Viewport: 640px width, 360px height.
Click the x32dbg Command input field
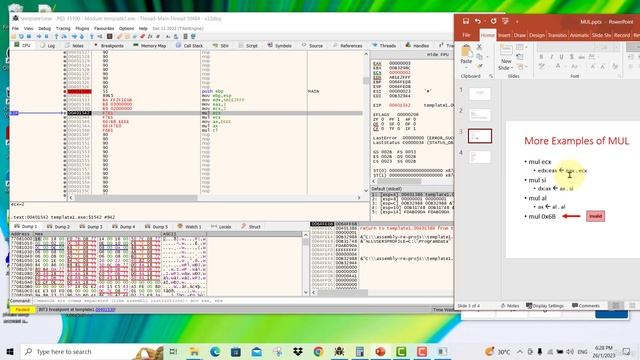243,301
